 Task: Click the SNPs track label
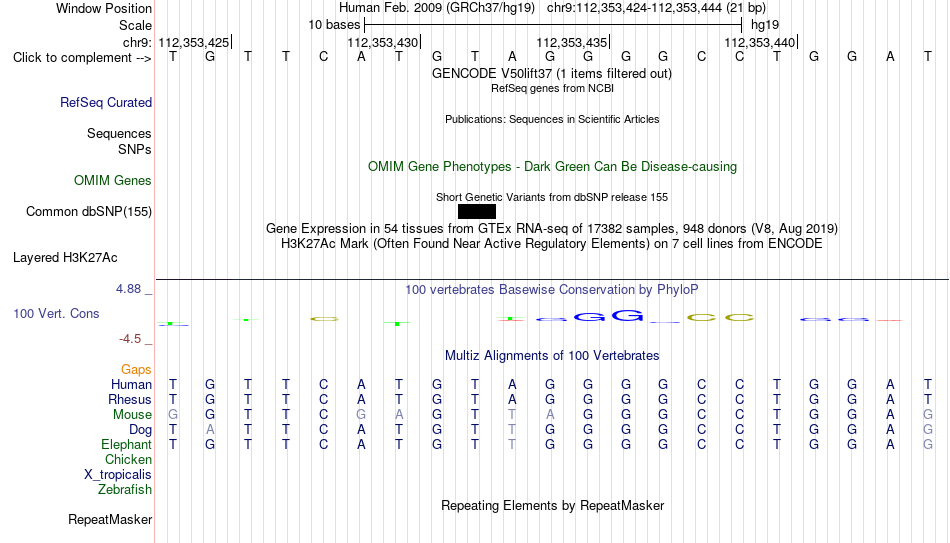coord(135,149)
